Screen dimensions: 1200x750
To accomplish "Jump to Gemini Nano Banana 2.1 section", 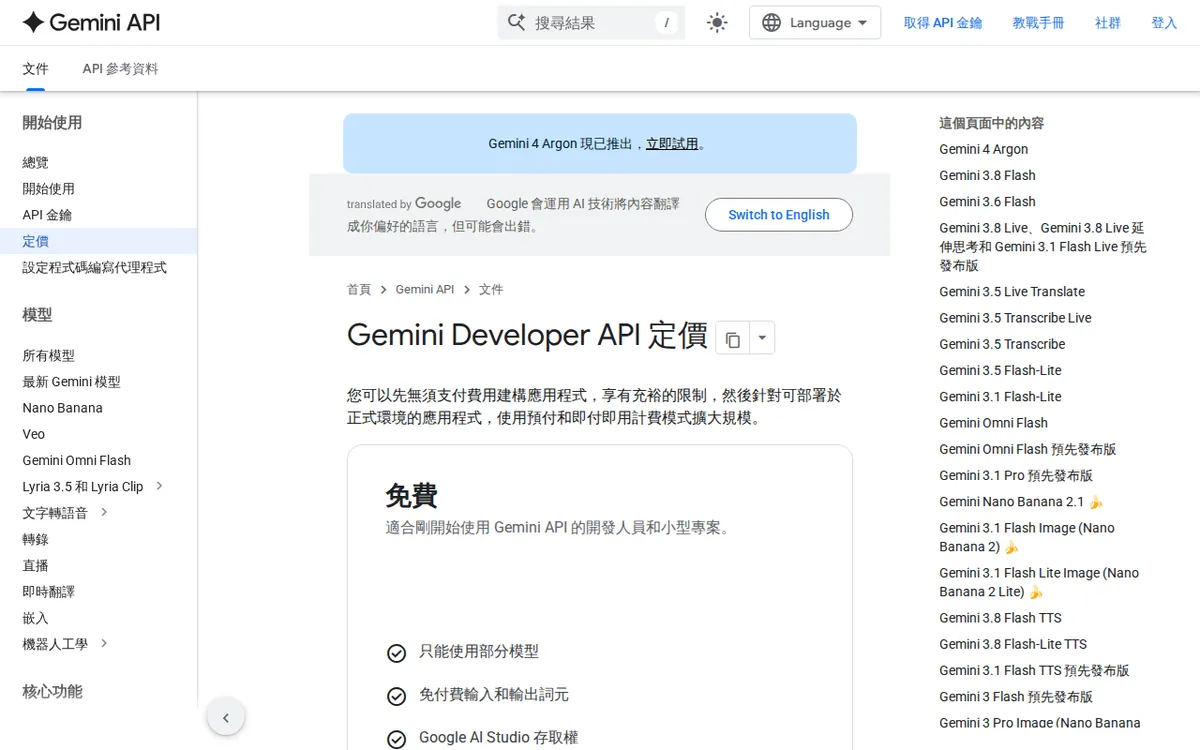I will tap(1021, 501).
